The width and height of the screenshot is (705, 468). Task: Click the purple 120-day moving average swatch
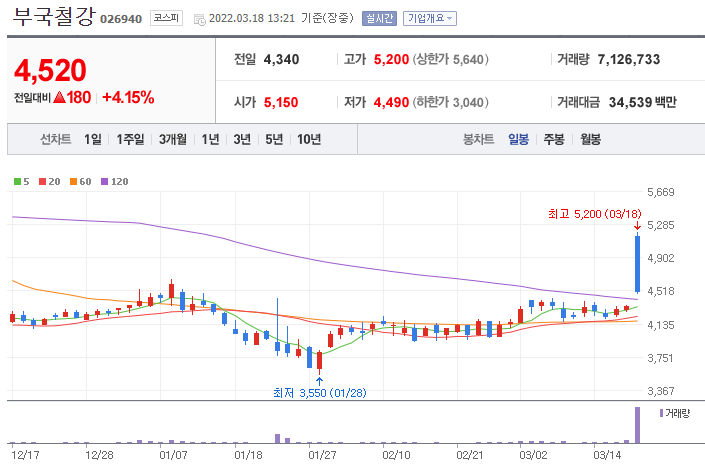pyautogui.click(x=104, y=182)
